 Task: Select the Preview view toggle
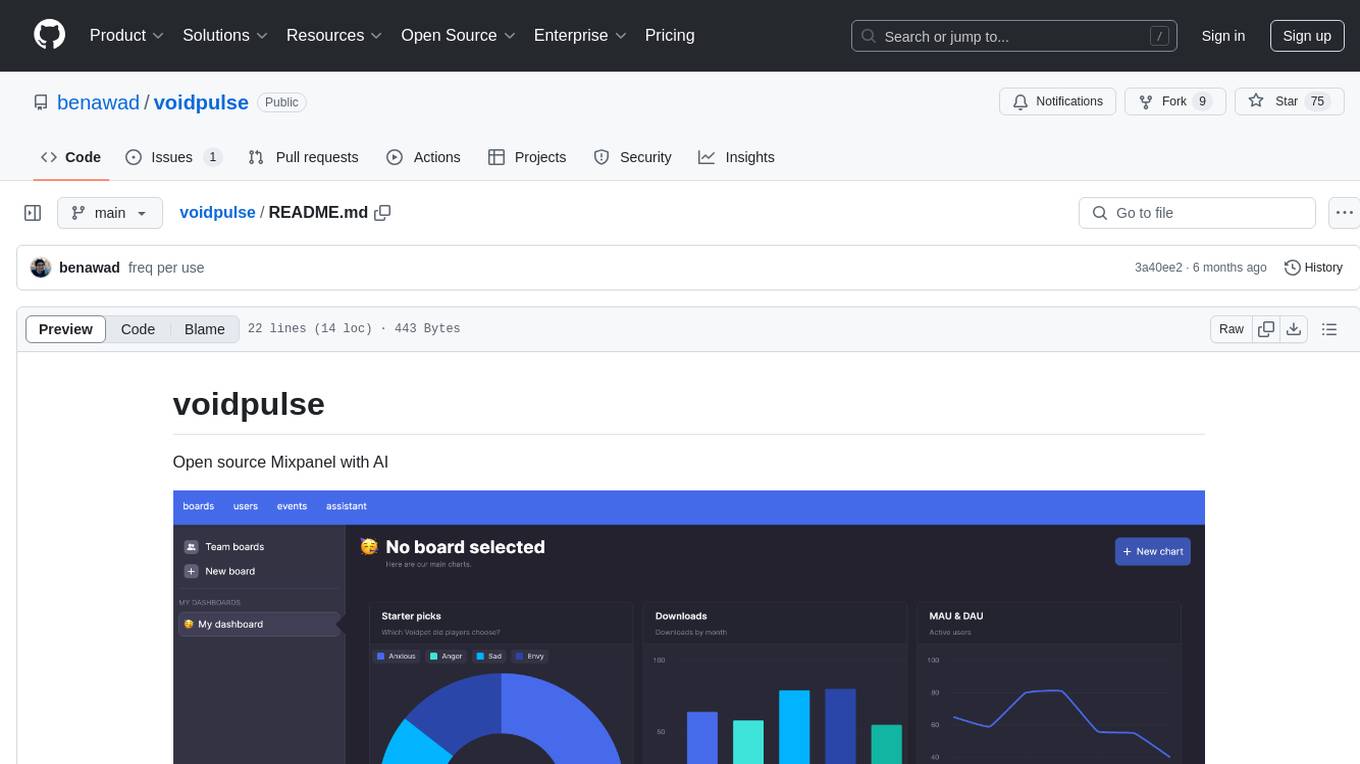pos(65,329)
